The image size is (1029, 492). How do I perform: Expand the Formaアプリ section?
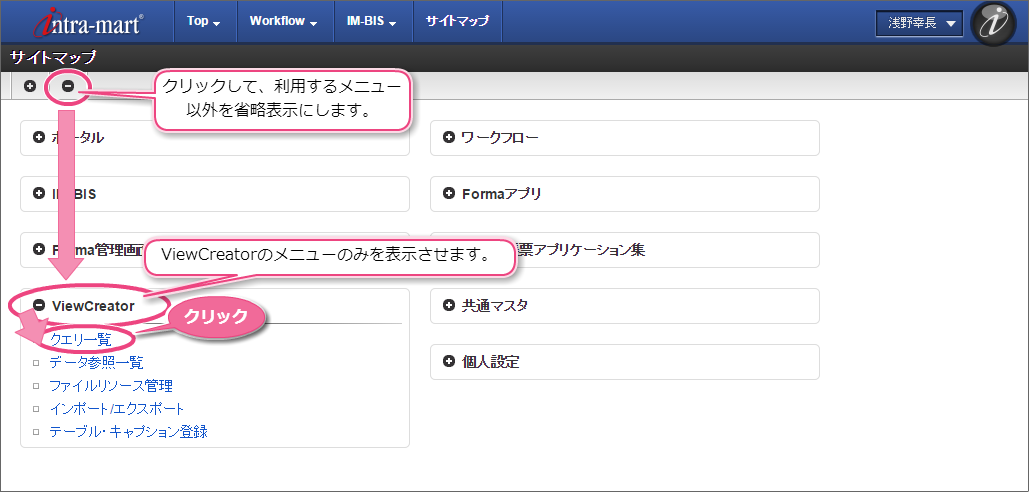(x=449, y=194)
